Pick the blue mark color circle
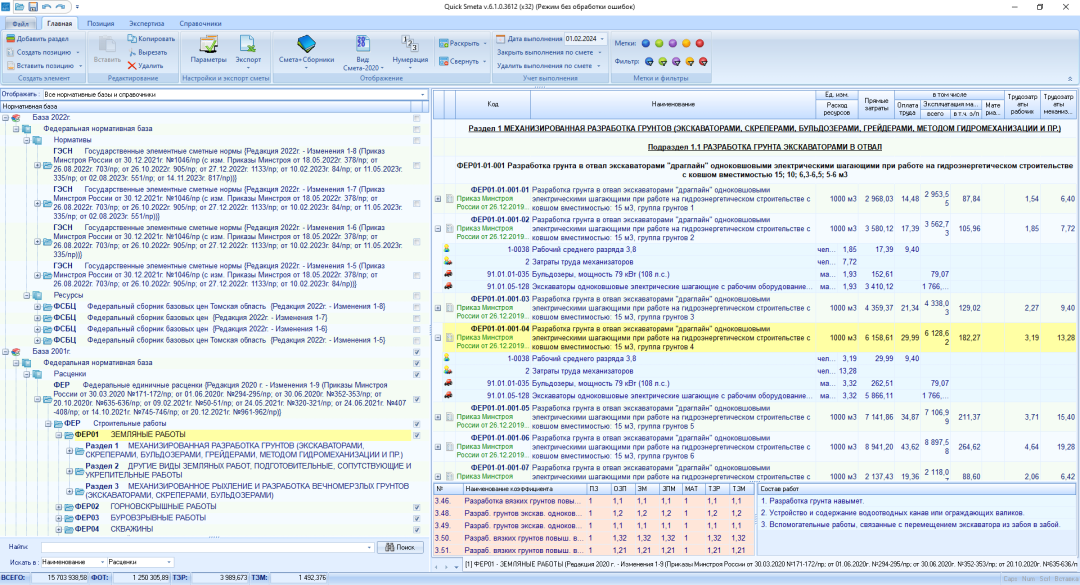This screenshot has height=585, width=1080. coord(645,43)
